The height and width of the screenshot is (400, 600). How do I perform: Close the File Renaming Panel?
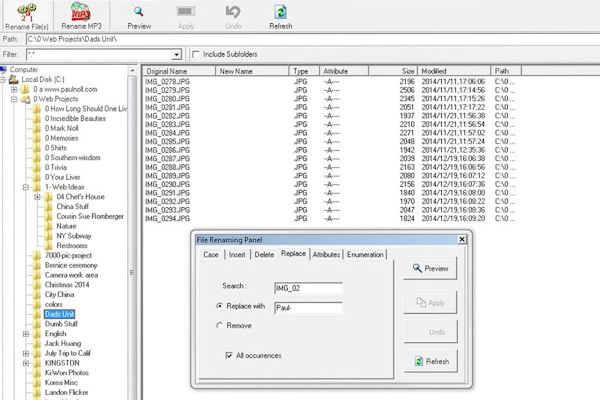click(462, 239)
